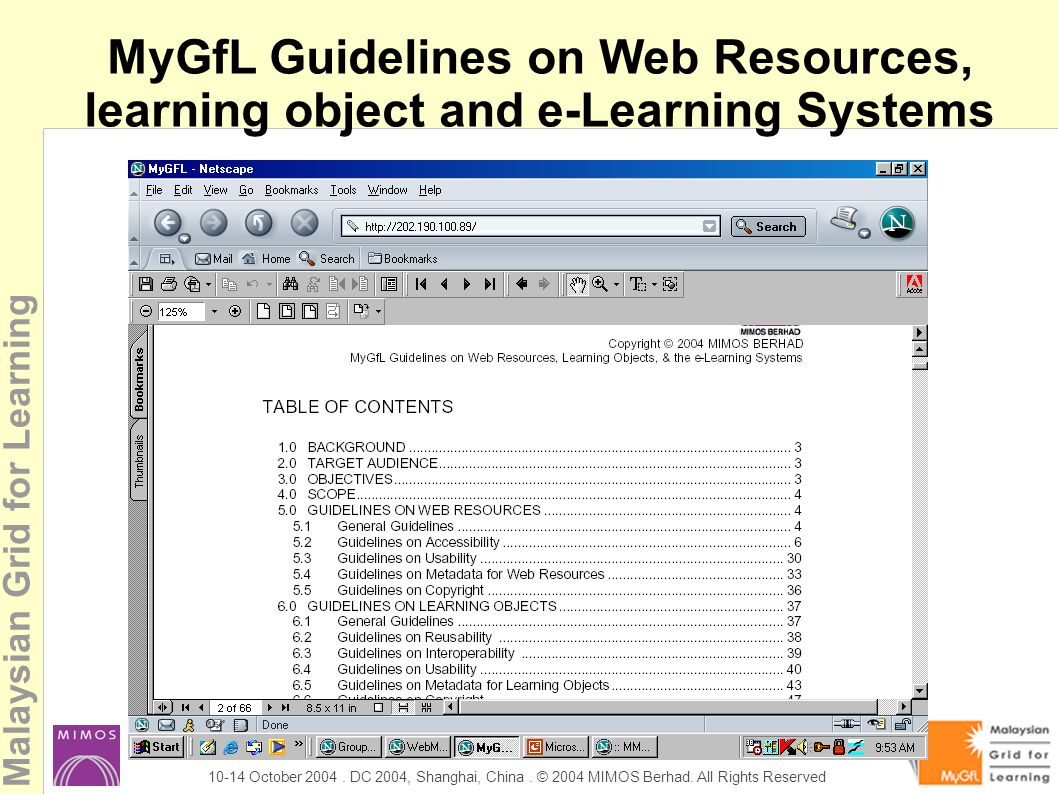Click the Acrobat printer icon
Viewport: 1058px width, 794px height.
coord(169,284)
